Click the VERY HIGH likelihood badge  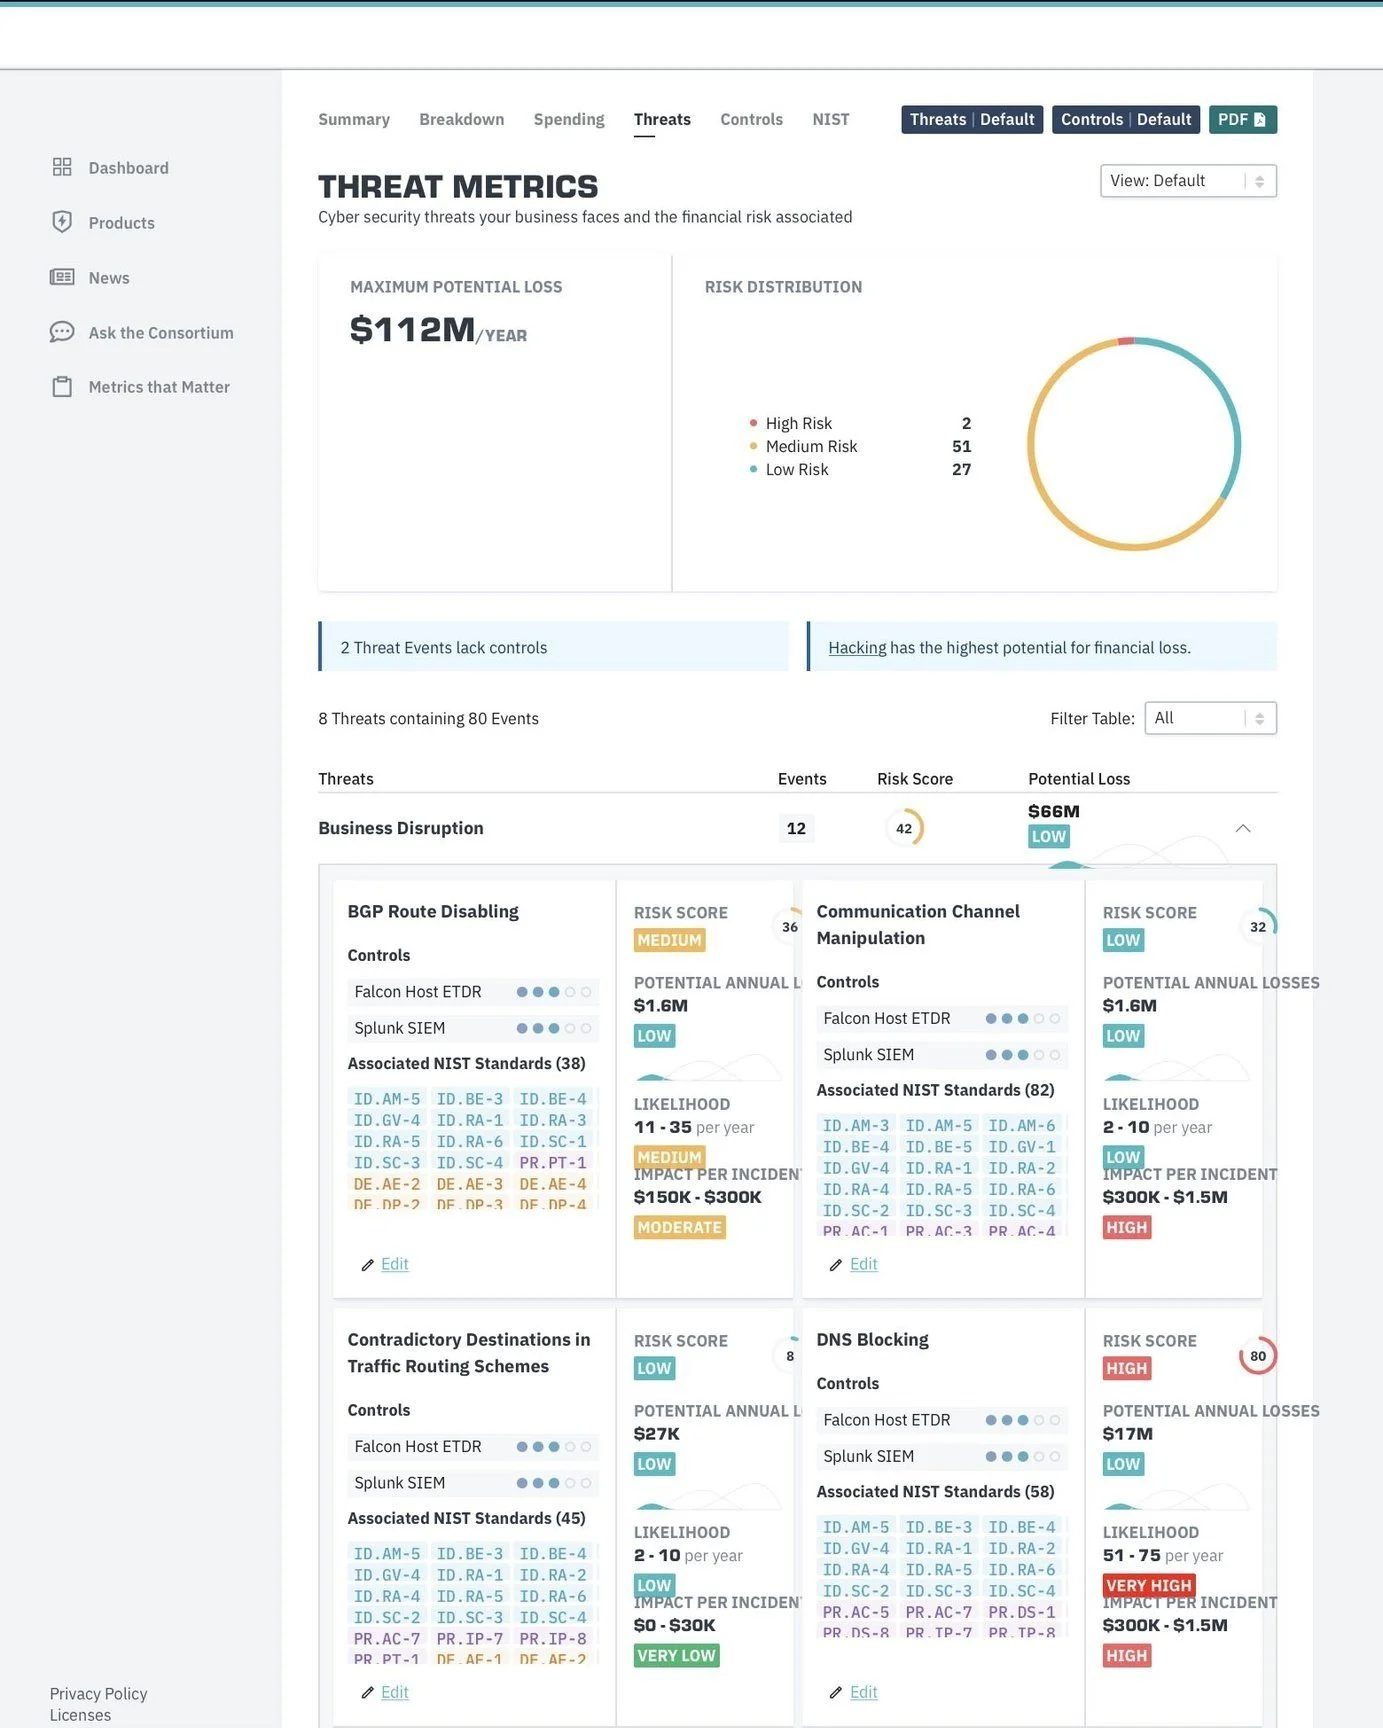[x=1149, y=1585]
